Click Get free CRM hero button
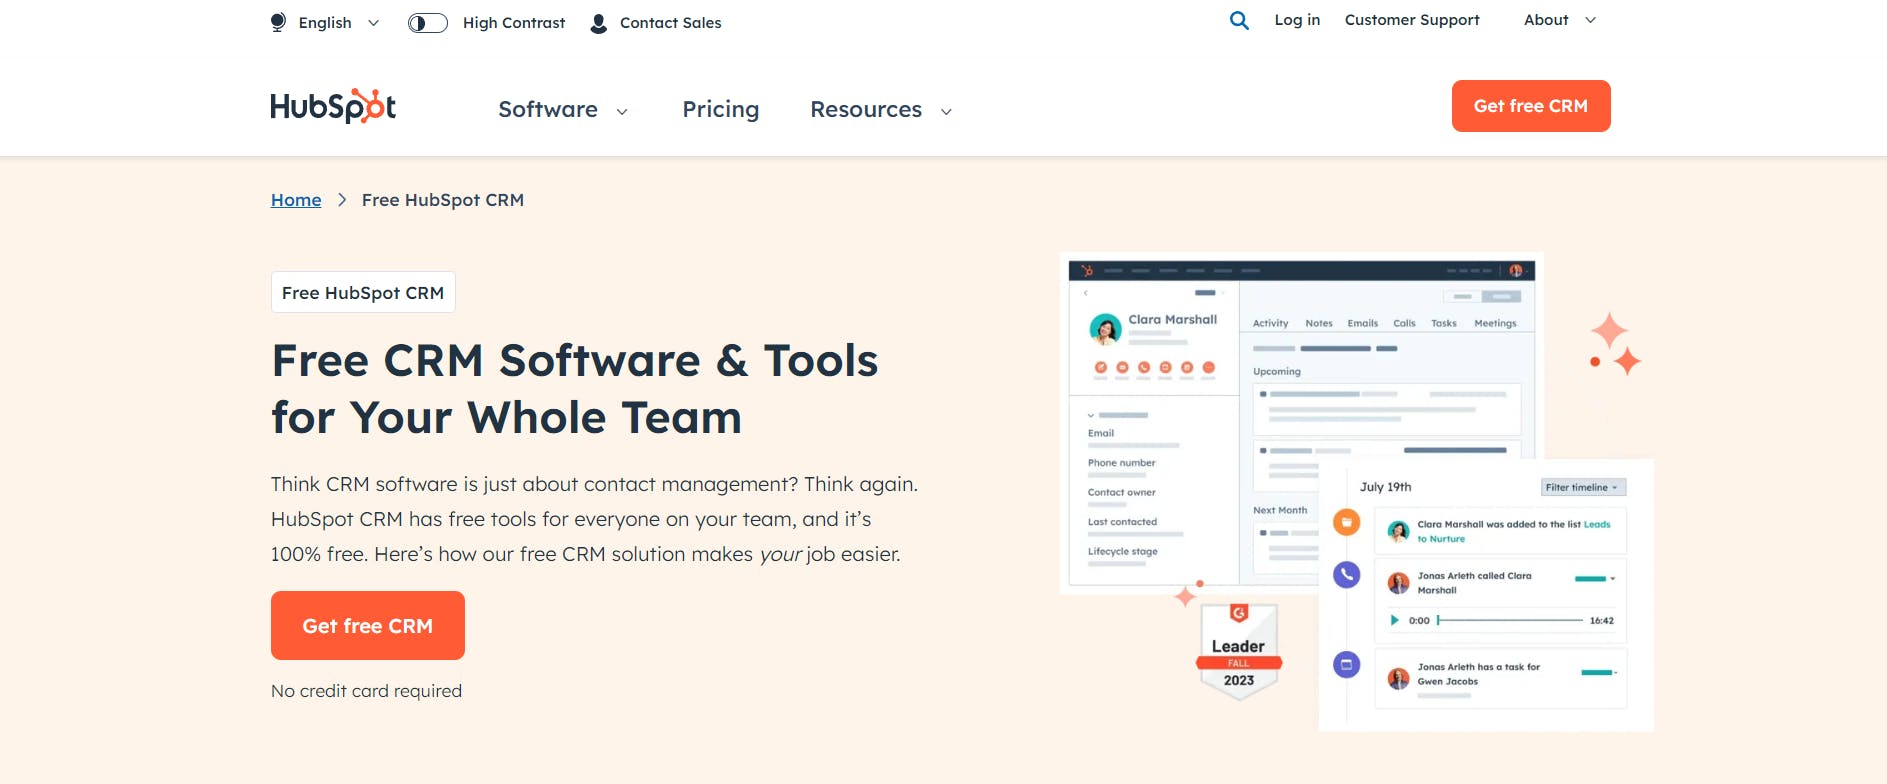1887x784 pixels. tap(368, 625)
